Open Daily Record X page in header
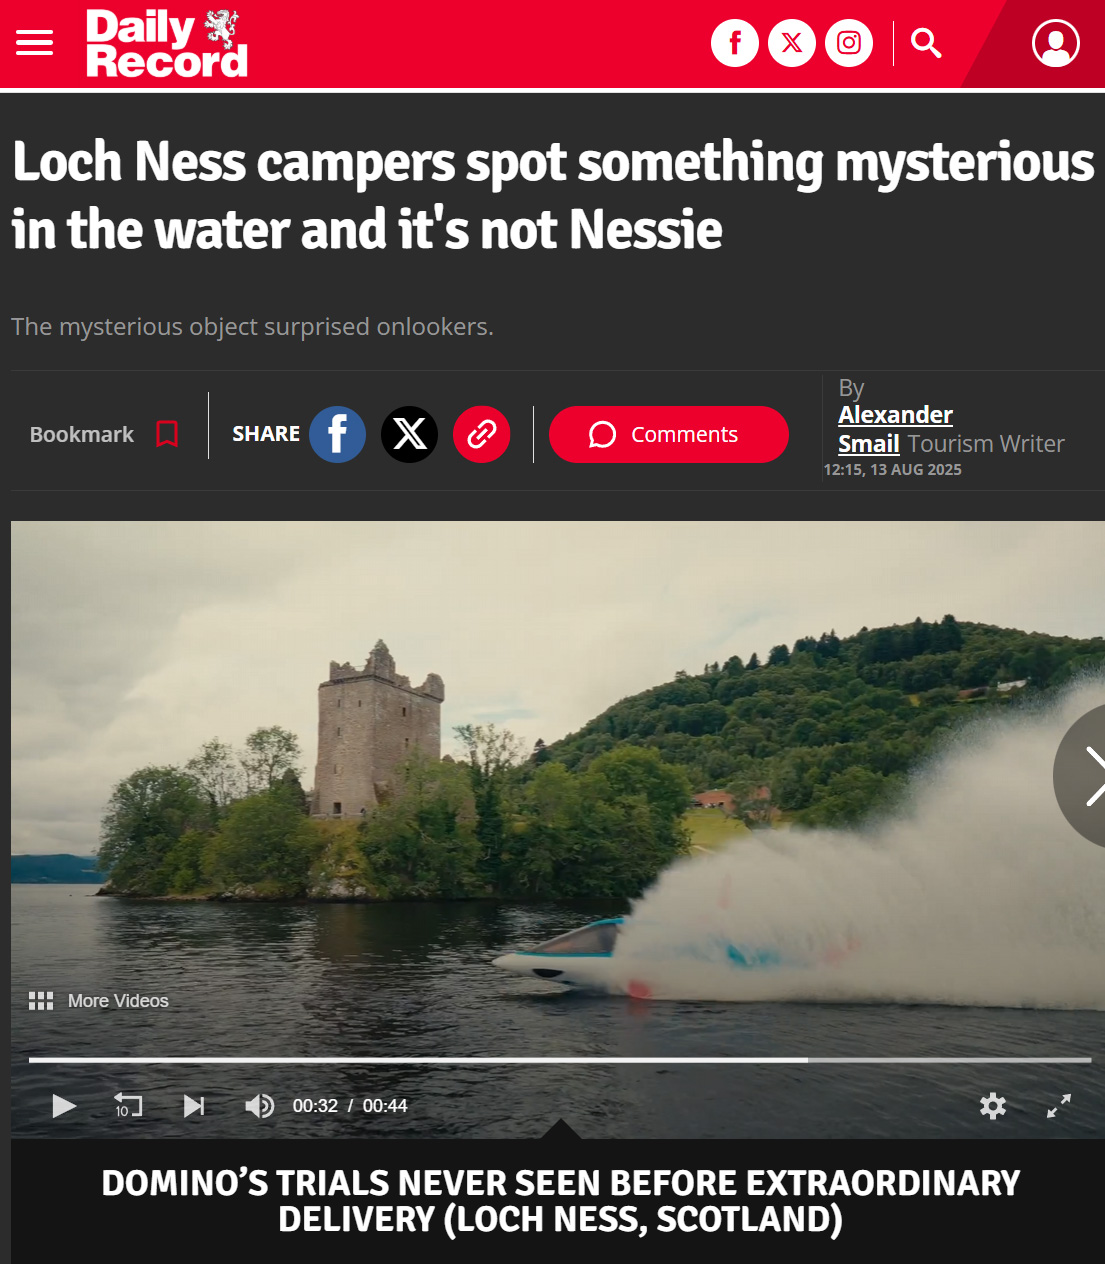This screenshot has height=1264, width=1105. point(792,43)
